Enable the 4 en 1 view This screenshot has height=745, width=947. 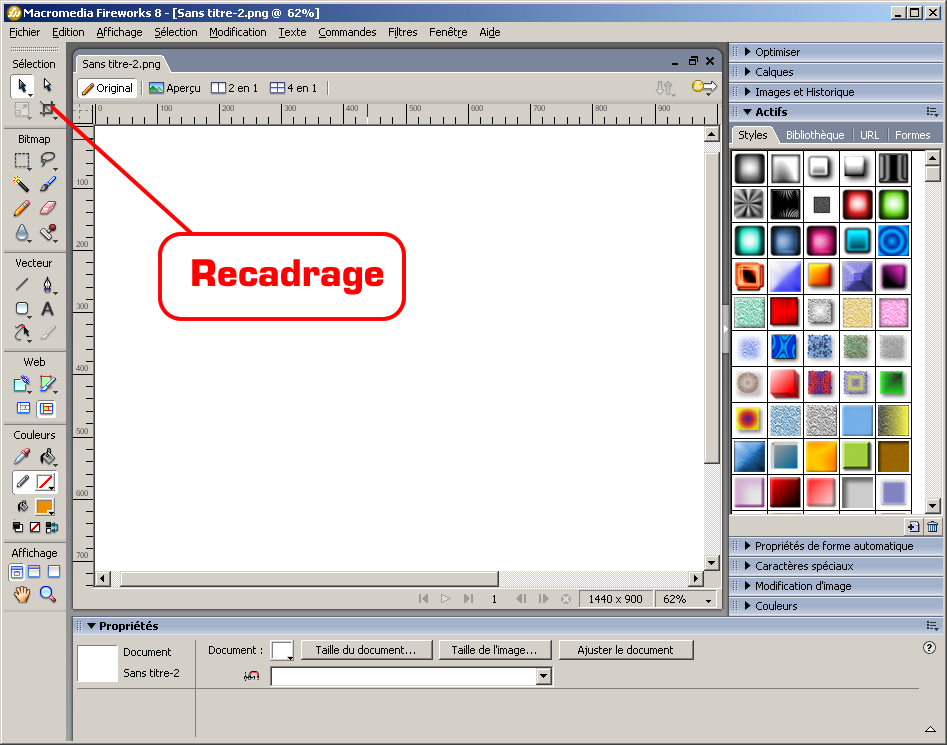click(293, 88)
